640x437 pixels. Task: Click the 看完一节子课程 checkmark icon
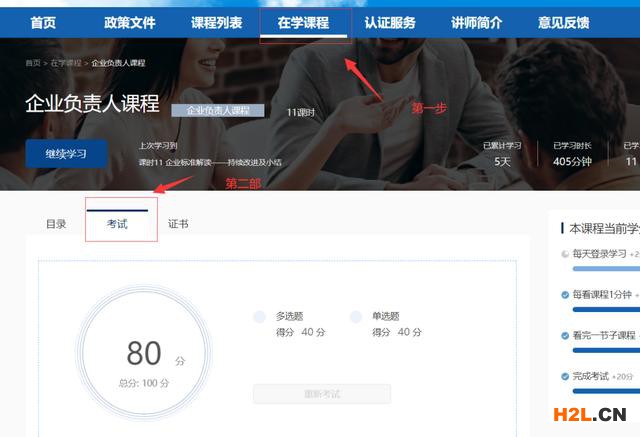coord(566,335)
